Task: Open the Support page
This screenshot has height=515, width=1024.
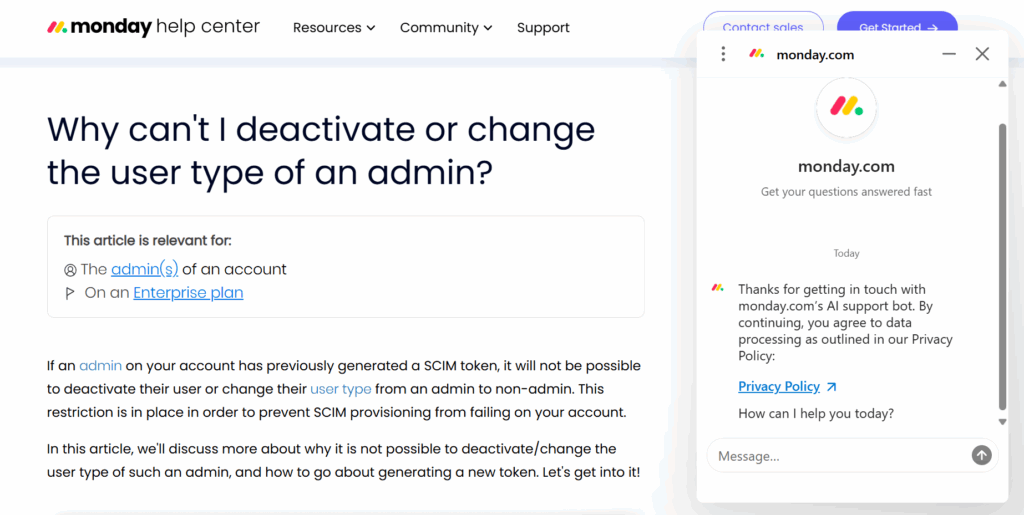Action: click(x=543, y=27)
